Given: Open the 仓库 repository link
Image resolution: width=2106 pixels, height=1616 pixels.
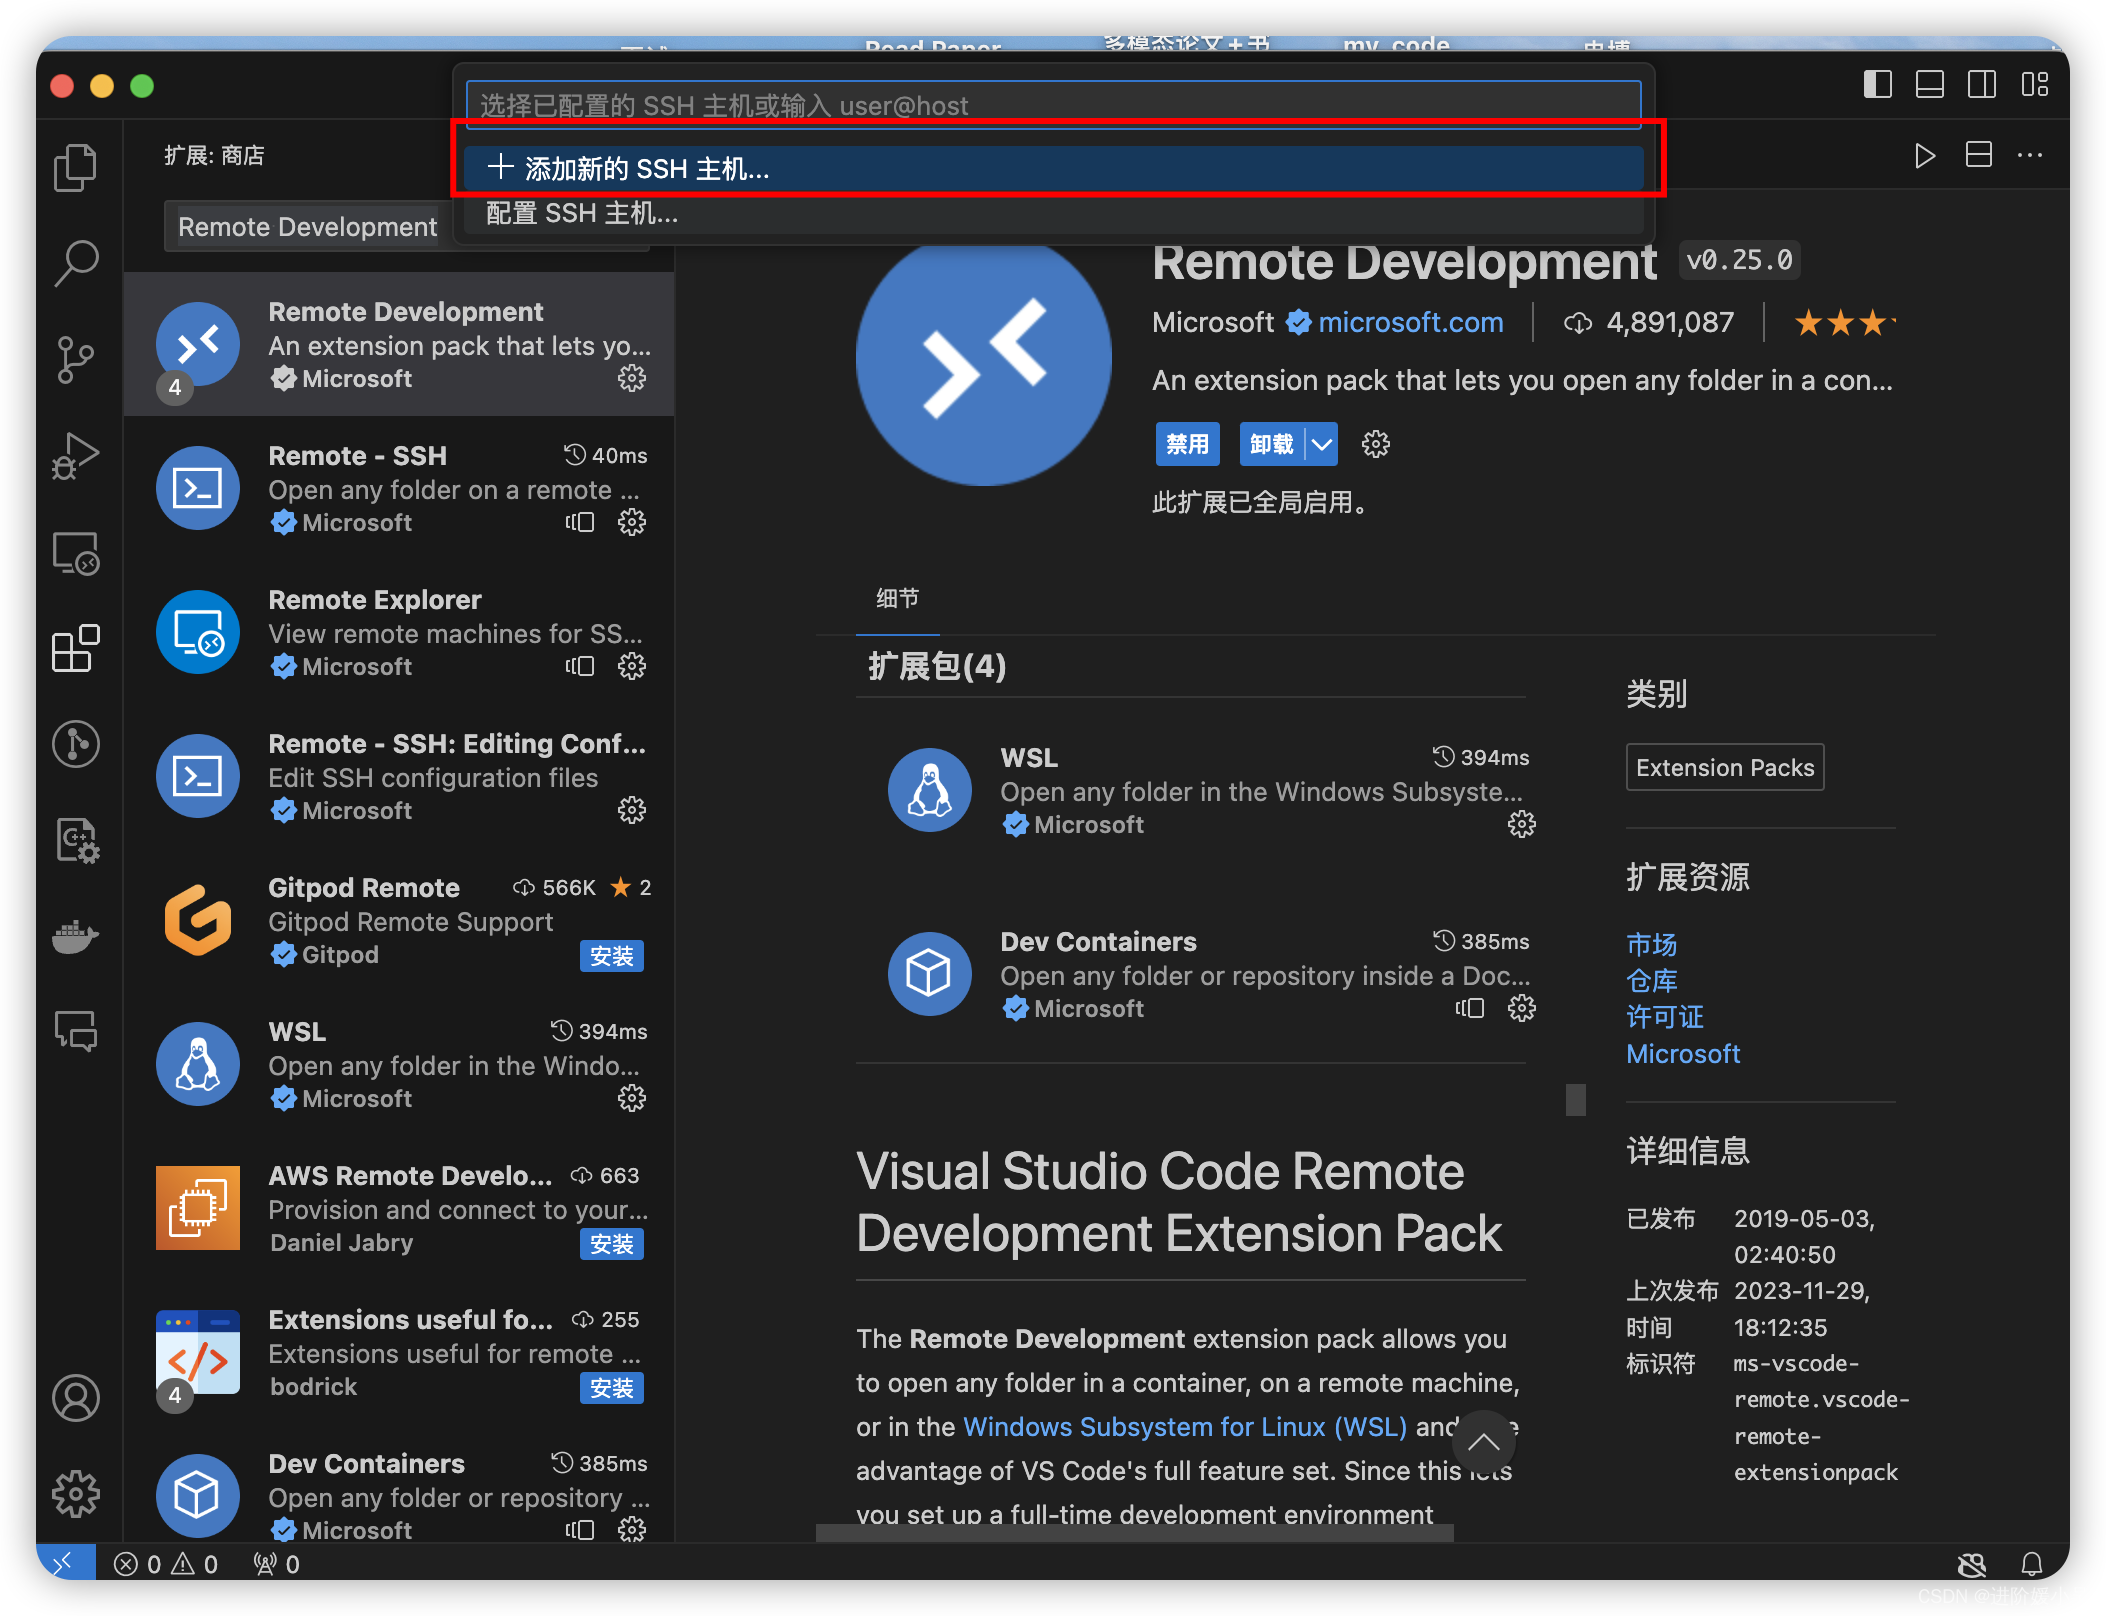Looking at the screenshot, I should [1651, 981].
